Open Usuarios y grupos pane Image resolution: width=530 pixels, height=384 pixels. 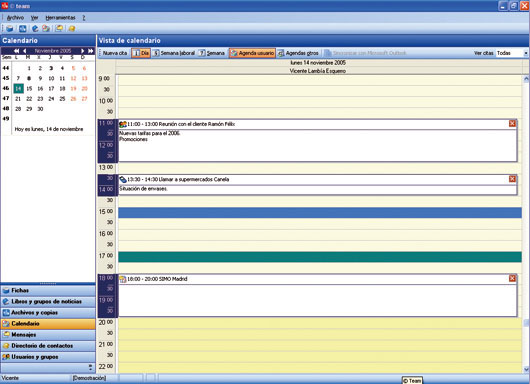pyautogui.click(x=48, y=357)
